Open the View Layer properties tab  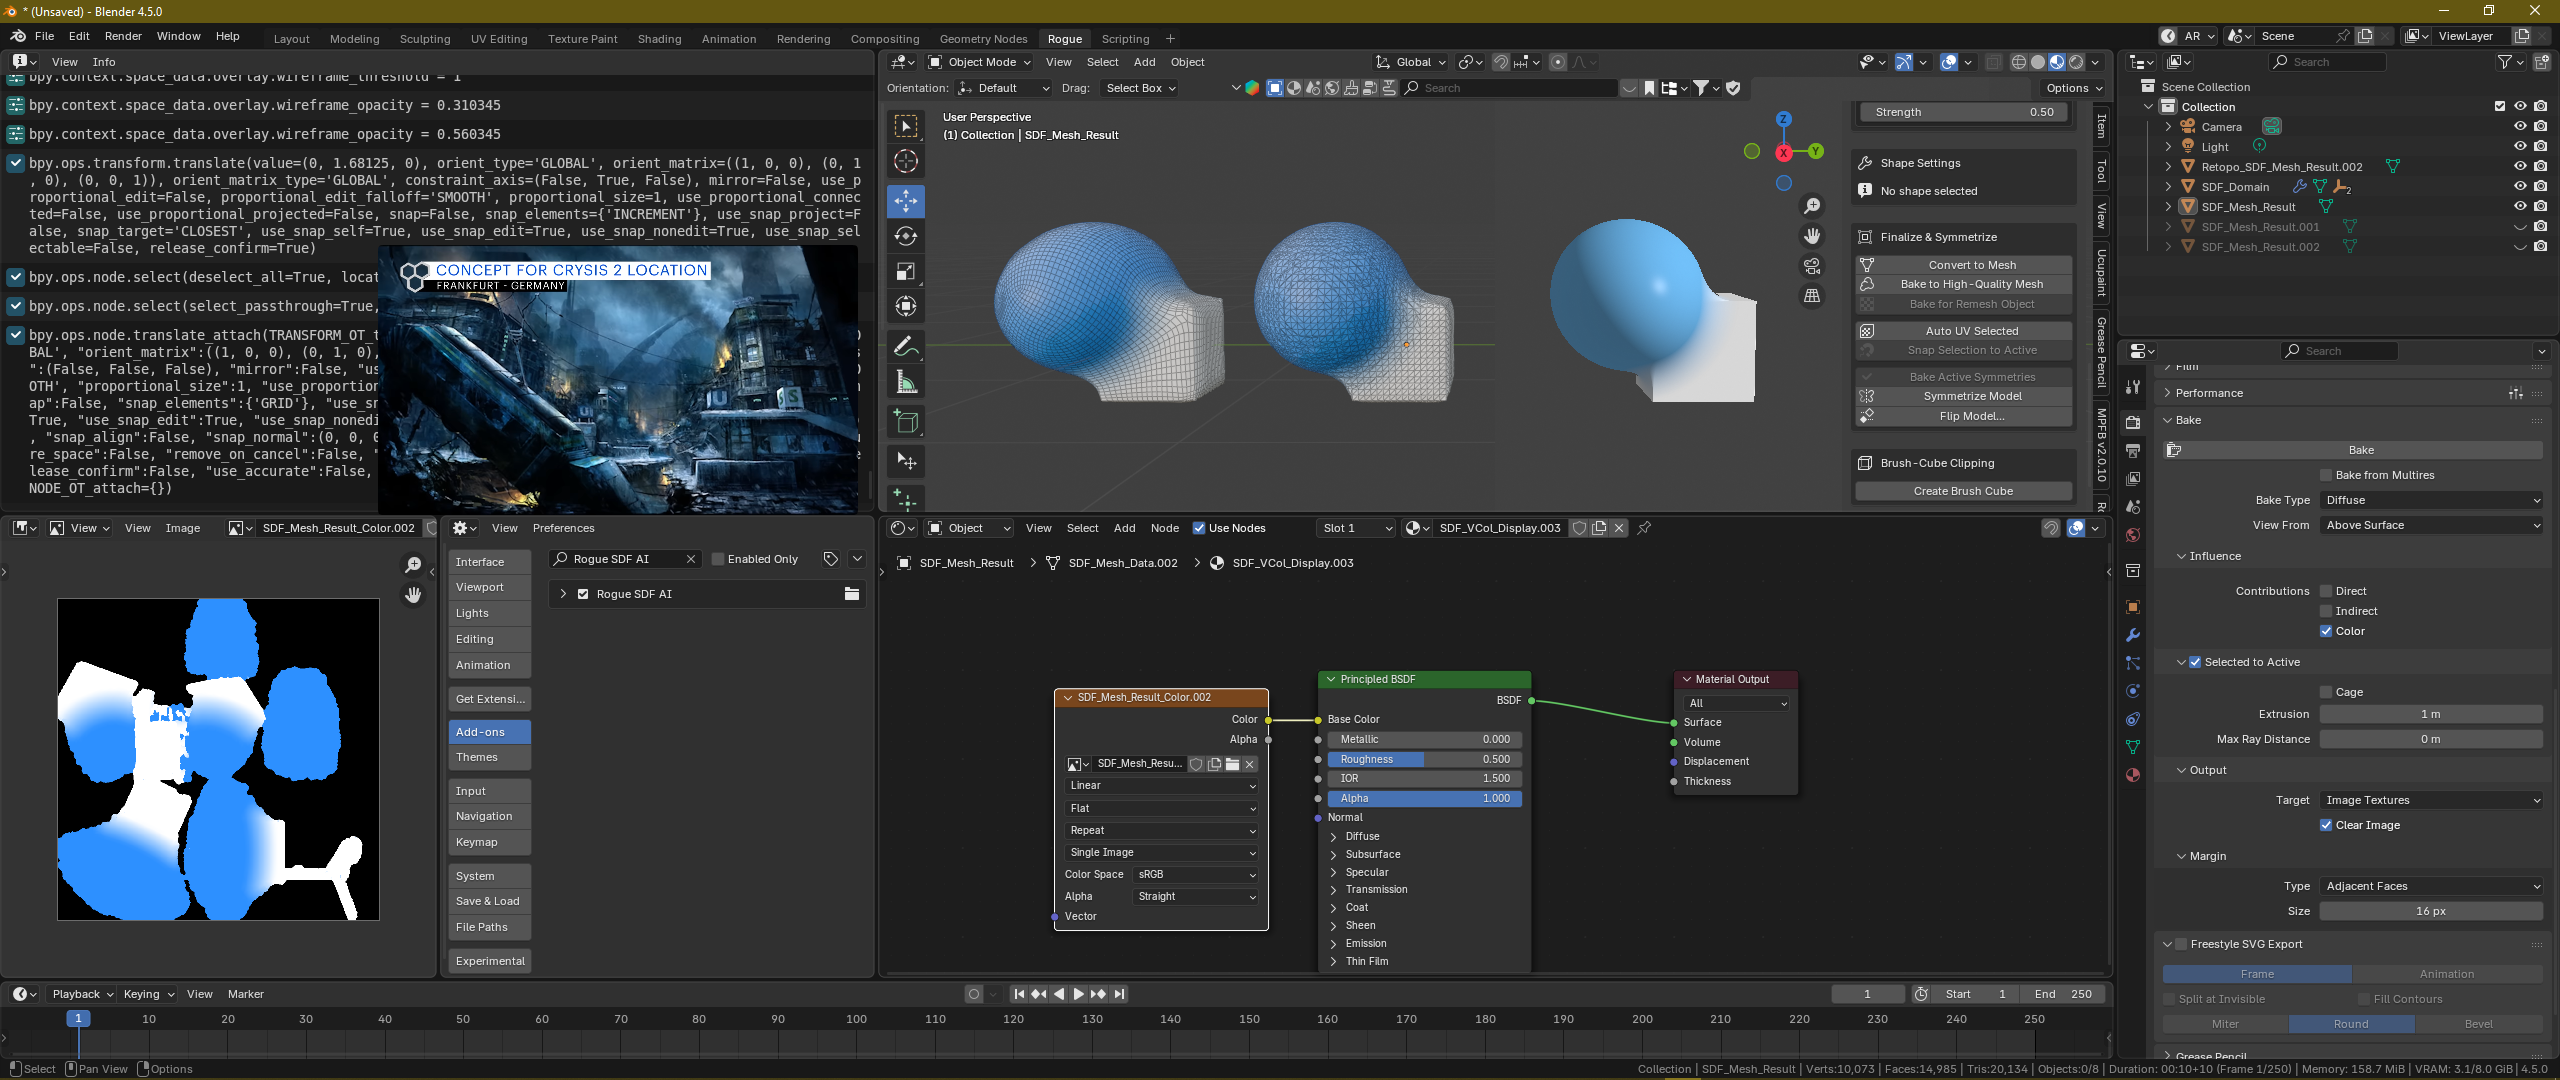[x=2133, y=479]
